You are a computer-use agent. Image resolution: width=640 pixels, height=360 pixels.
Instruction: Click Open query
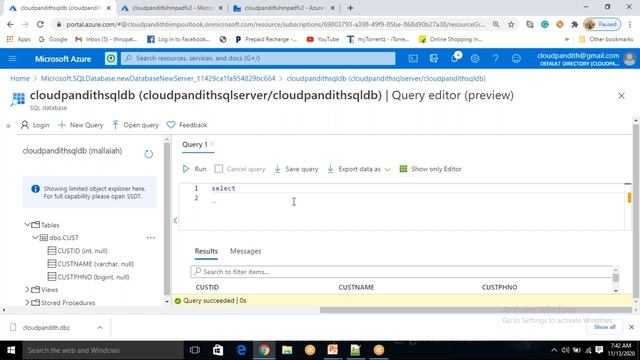click(136, 125)
